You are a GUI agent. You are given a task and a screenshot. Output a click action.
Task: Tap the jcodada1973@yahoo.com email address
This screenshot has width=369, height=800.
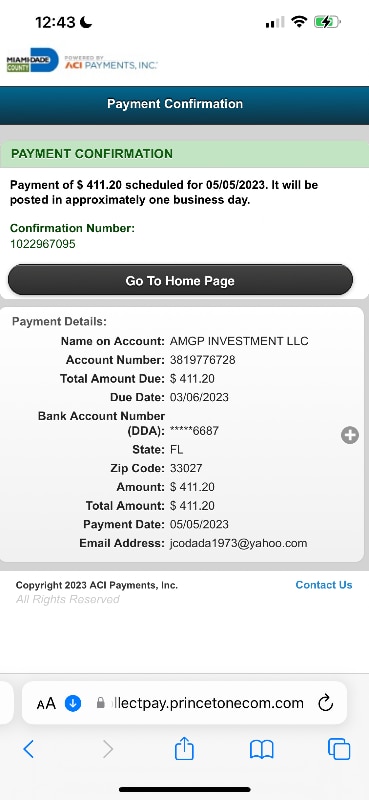pos(238,543)
